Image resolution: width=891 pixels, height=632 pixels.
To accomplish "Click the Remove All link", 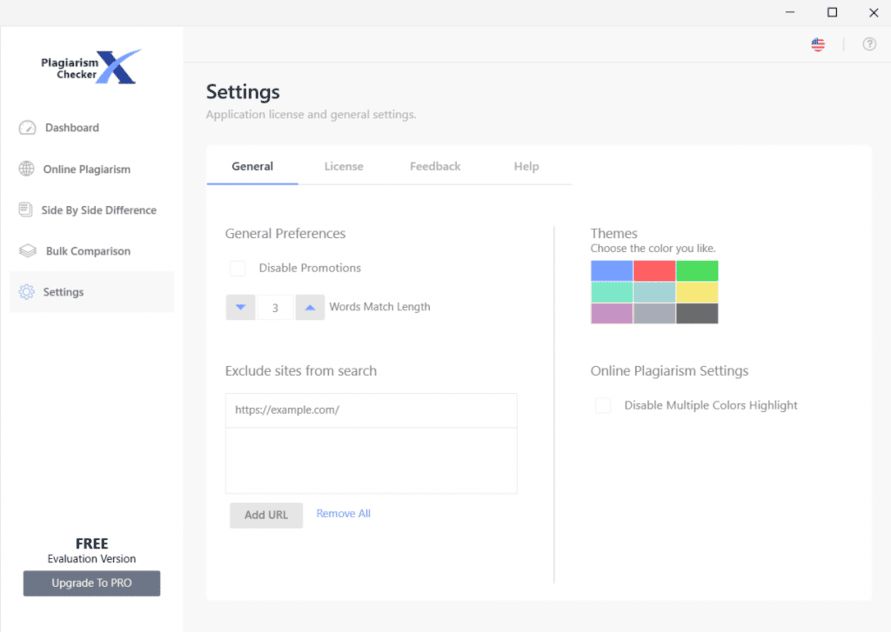I will click(343, 513).
